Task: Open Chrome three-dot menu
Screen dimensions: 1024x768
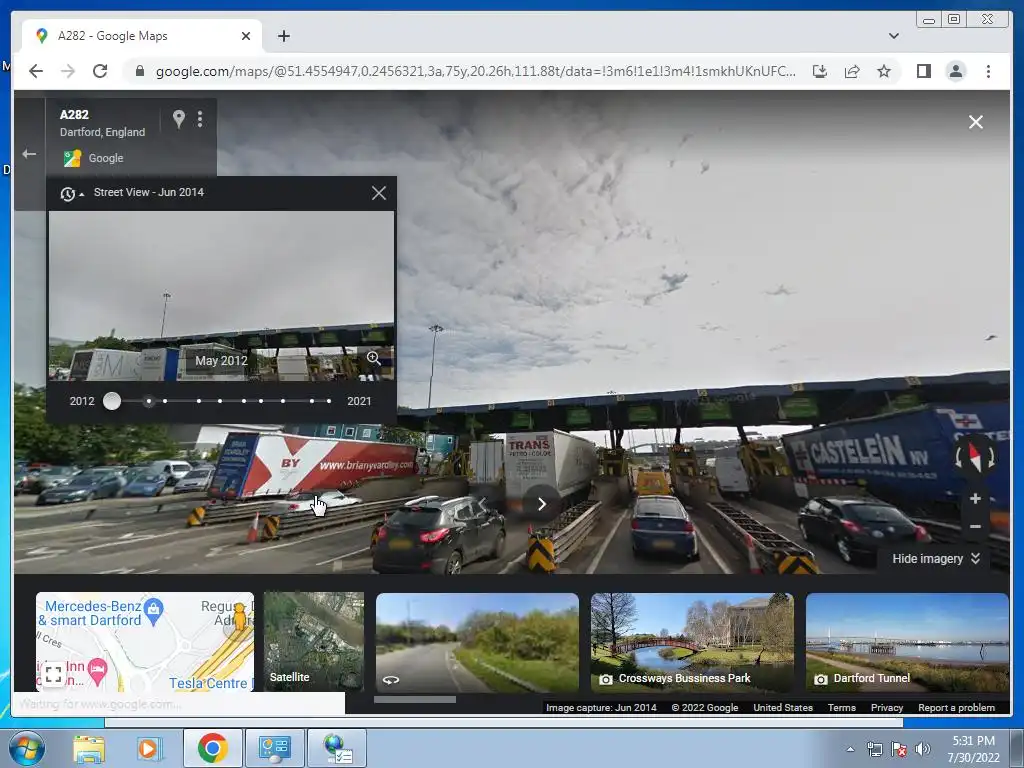Action: pos(988,71)
